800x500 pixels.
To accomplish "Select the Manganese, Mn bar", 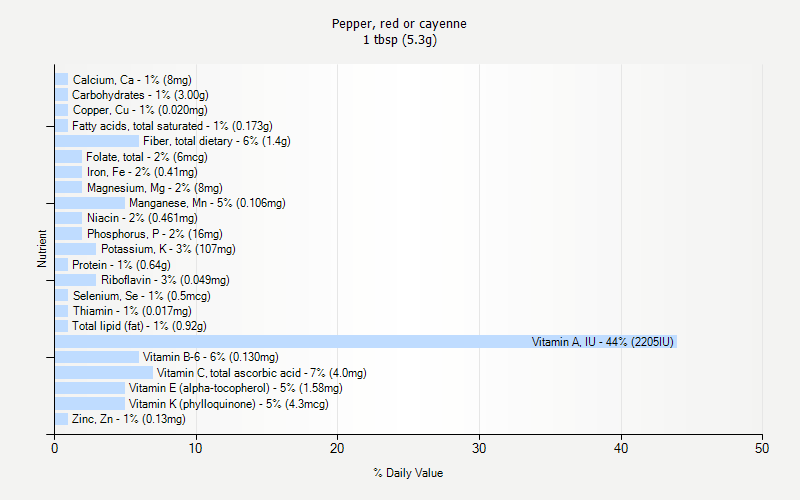I will coord(89,203).
